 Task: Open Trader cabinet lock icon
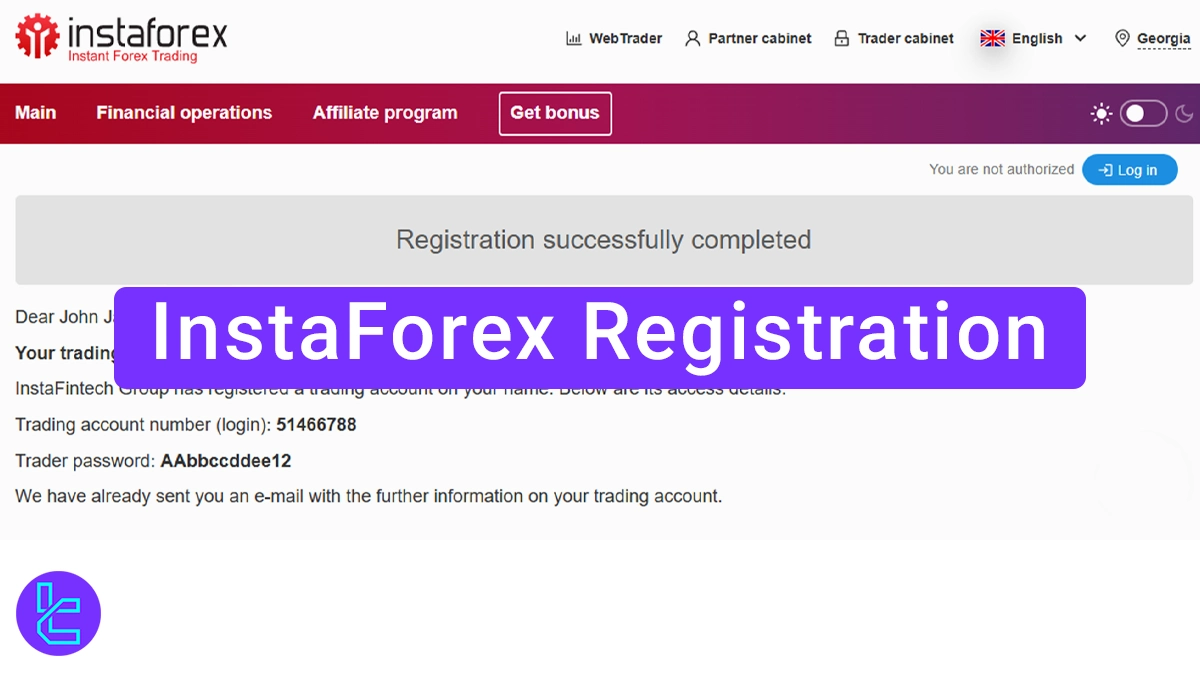pos(842,38)
